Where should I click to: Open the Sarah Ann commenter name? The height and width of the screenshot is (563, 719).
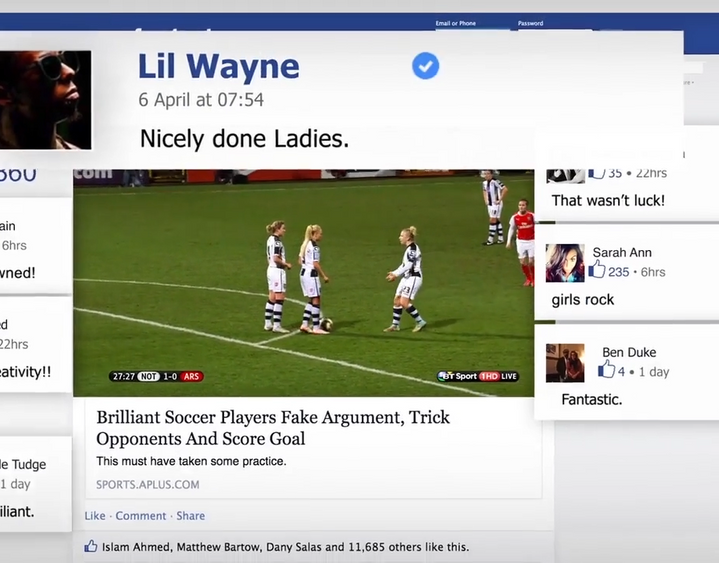point(622,253)
